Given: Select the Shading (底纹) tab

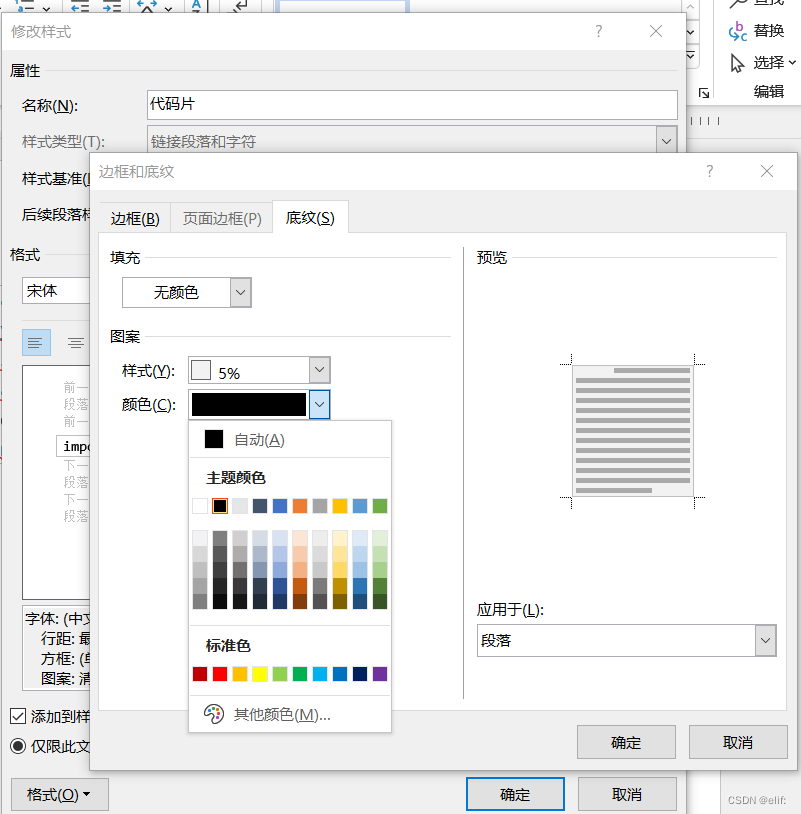Looking at the screenshot, I should tap(310, 218).
